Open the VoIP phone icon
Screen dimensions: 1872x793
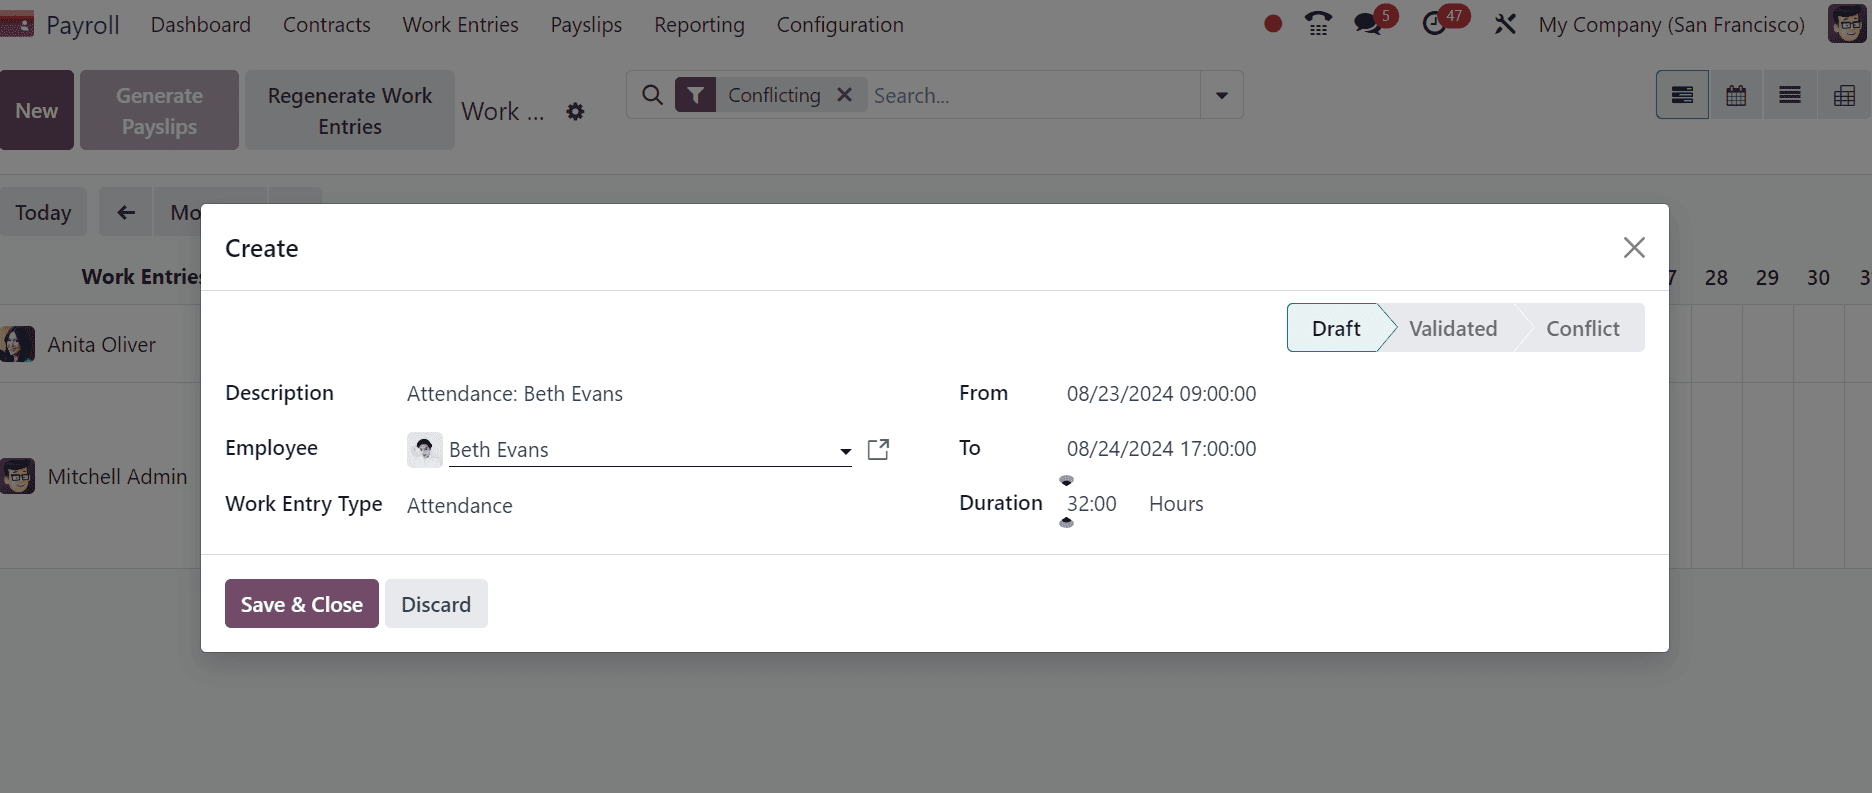[1319, 24]
